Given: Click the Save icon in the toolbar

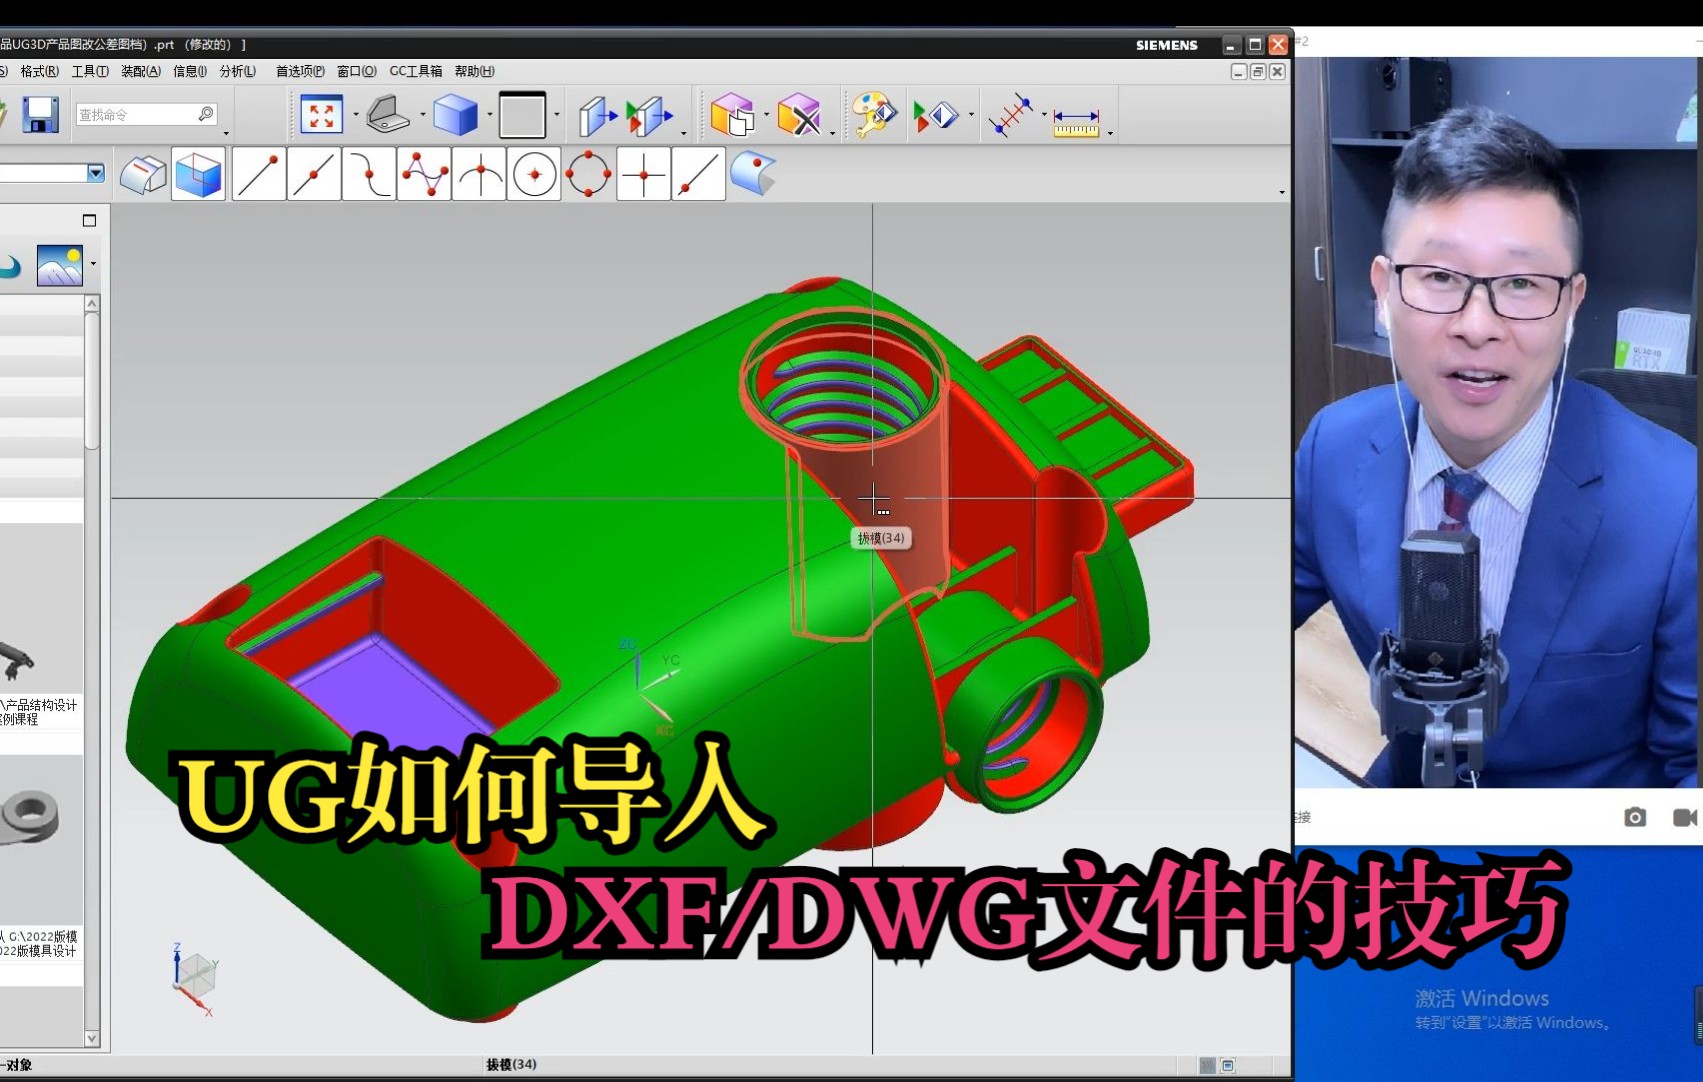Looking at the screenshot, I should pyautogui.click(x=40, y=113).
